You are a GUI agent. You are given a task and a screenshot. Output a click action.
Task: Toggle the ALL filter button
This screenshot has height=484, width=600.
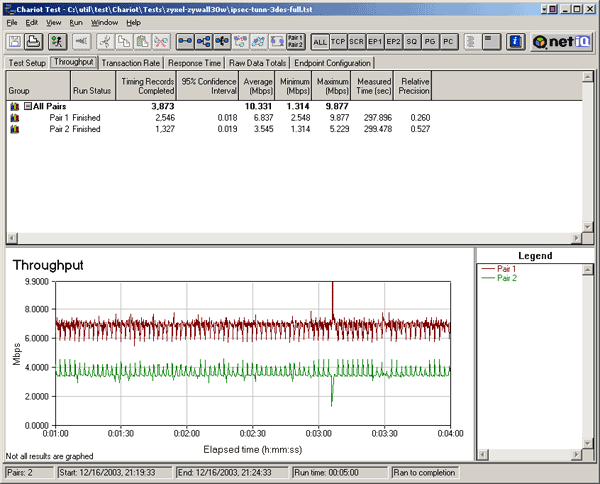[320, 42]
